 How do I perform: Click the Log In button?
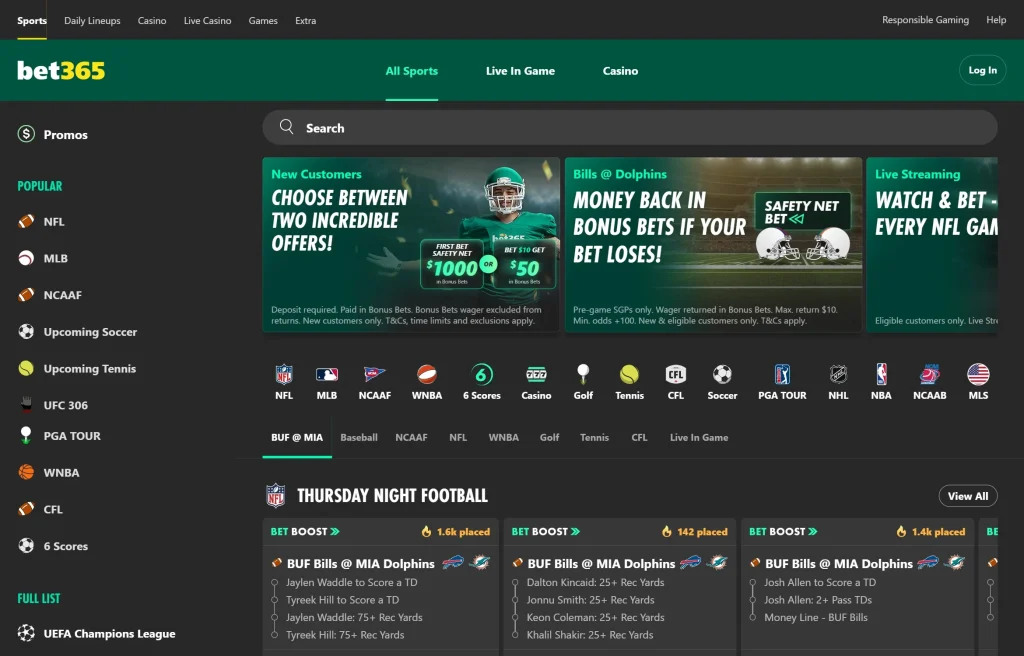pyautogui.click(x=981, y=70)
